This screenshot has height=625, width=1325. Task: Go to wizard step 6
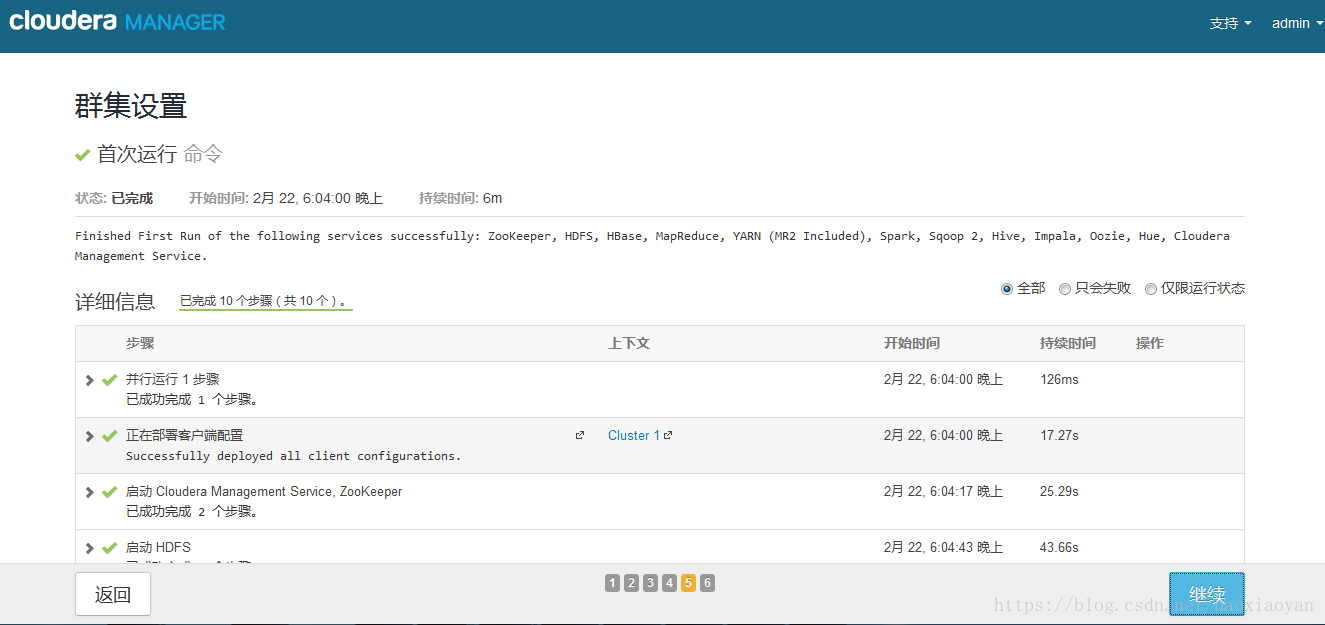point(707,583)
